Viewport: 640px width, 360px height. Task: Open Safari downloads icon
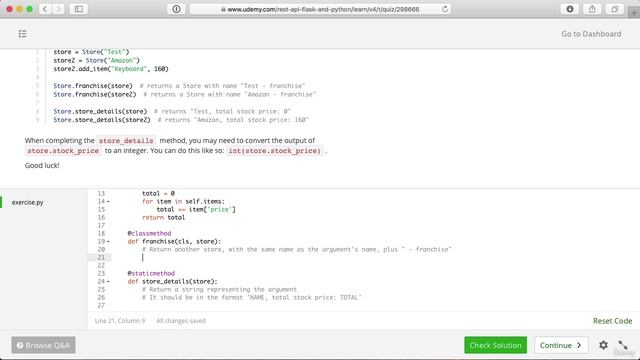tap(570, 9)
